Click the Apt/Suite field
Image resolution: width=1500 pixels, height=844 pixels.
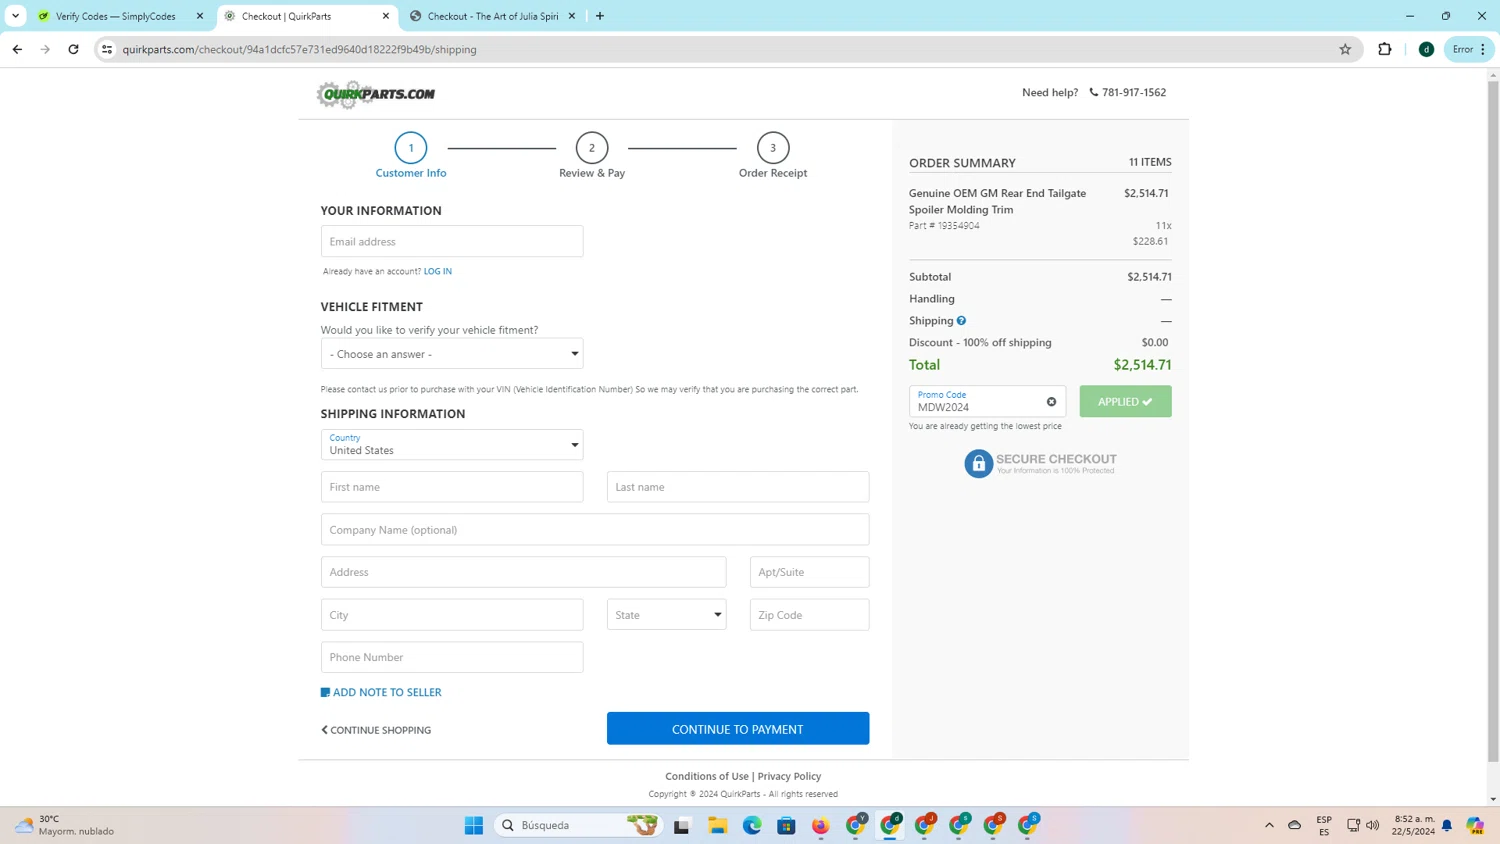[809, 572]
